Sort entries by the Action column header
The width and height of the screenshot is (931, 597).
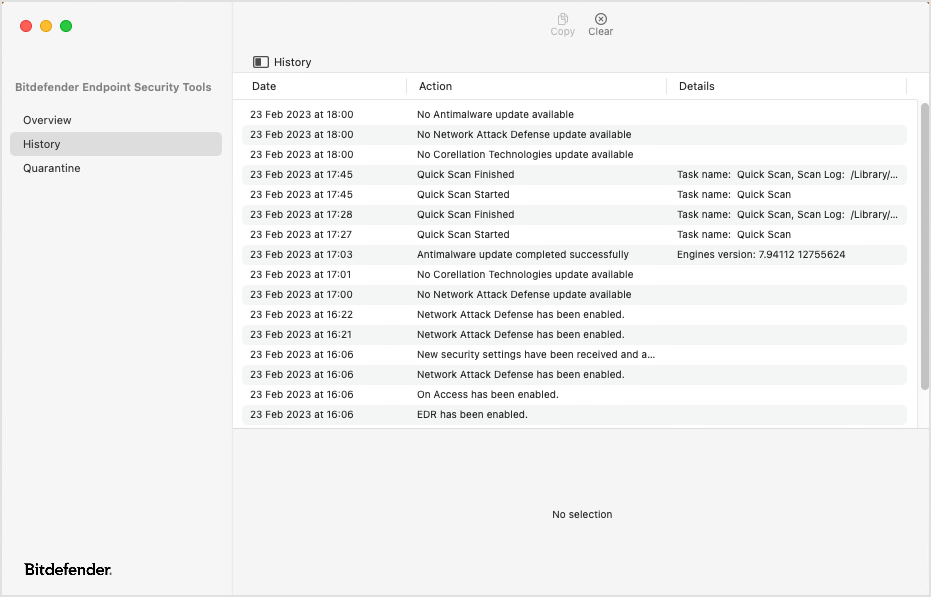(x=435, y=86)
